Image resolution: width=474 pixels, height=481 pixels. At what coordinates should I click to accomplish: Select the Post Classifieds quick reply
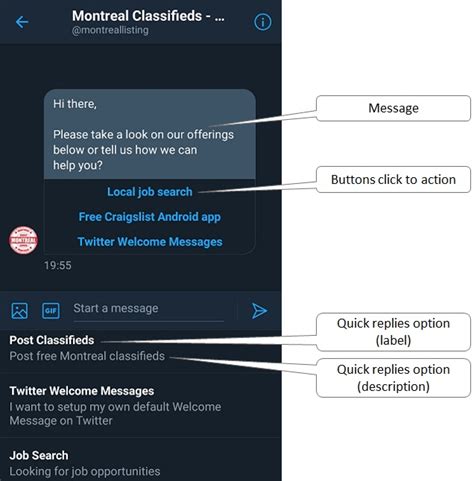pos(140,348)
